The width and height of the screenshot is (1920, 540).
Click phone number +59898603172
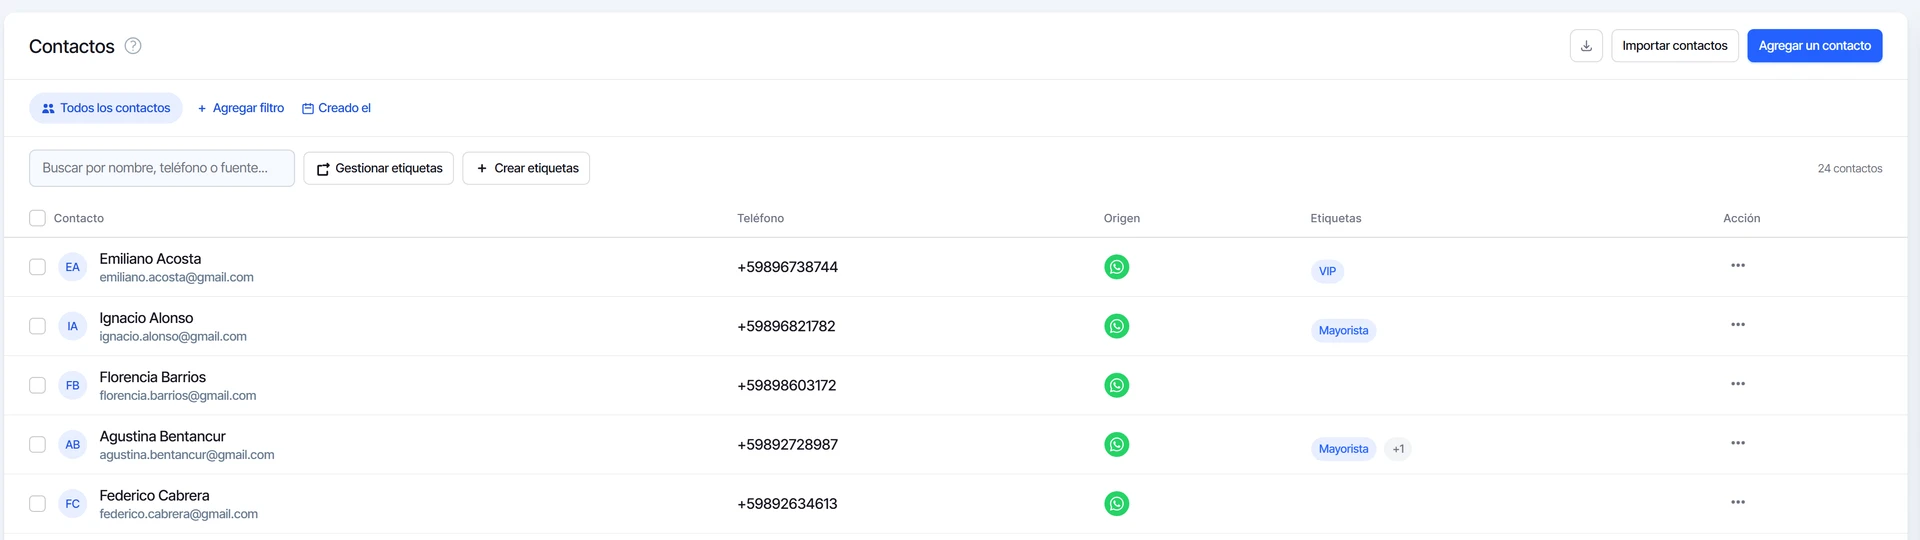pos(787,385)
